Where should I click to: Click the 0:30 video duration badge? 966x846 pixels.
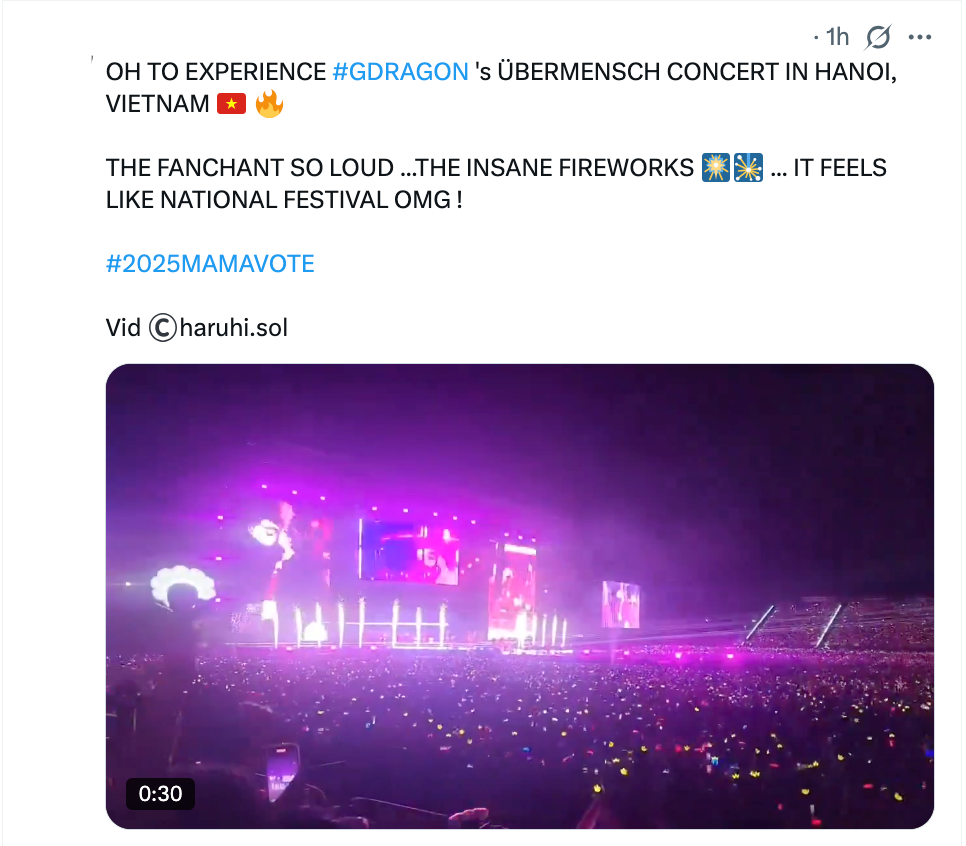click(160, 794)
